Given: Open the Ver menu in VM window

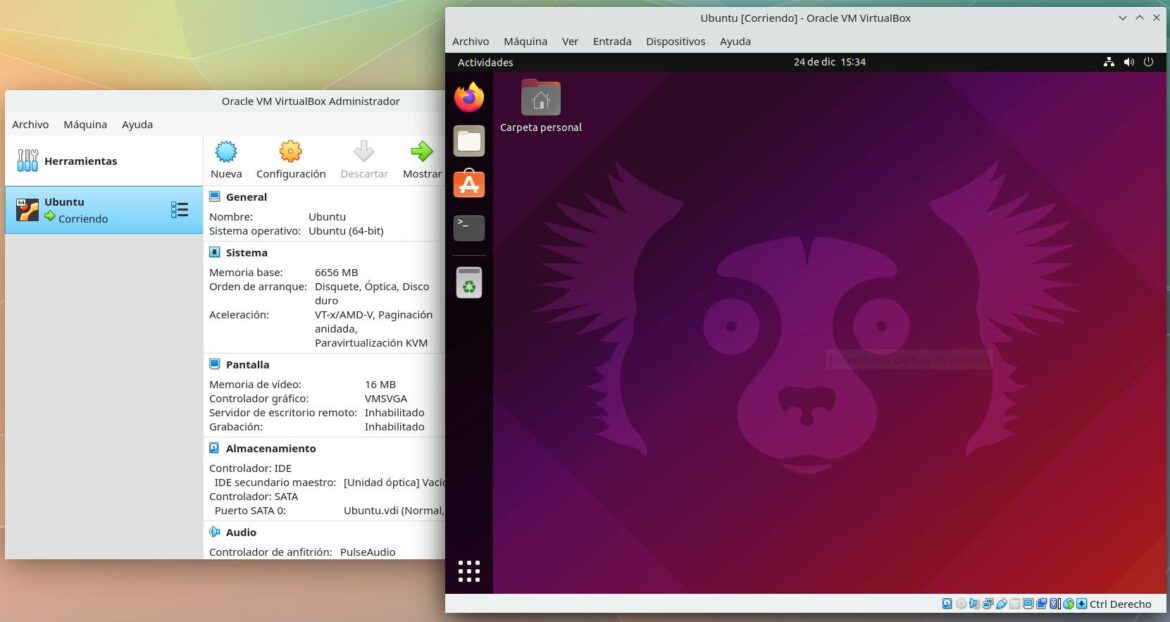Looking at the screenshot, I should coord(570,41).
